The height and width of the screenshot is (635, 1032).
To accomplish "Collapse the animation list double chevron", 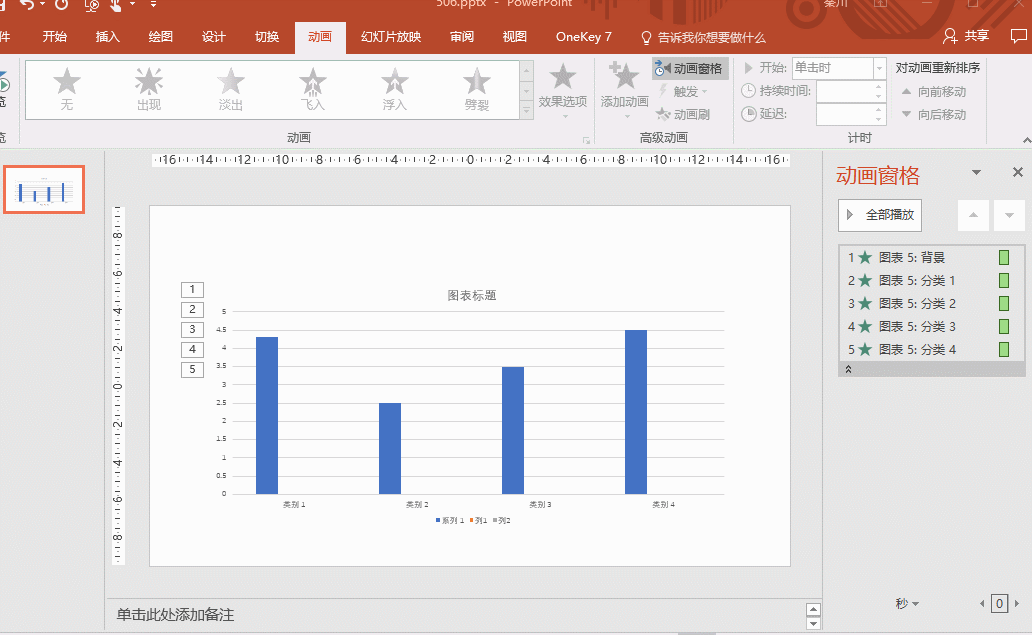I will [x=849, y=369].
